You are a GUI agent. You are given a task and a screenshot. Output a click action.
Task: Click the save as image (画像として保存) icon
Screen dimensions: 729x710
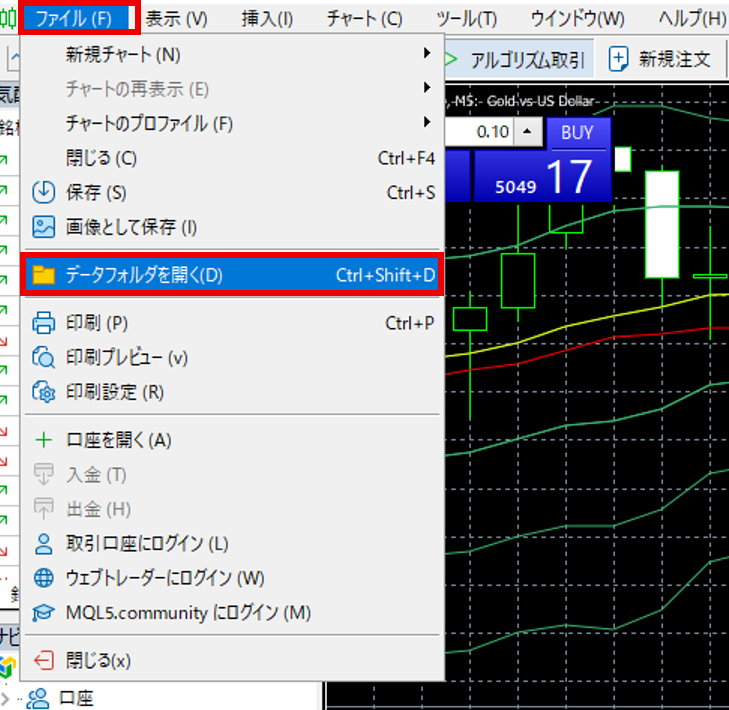point(43,227)
